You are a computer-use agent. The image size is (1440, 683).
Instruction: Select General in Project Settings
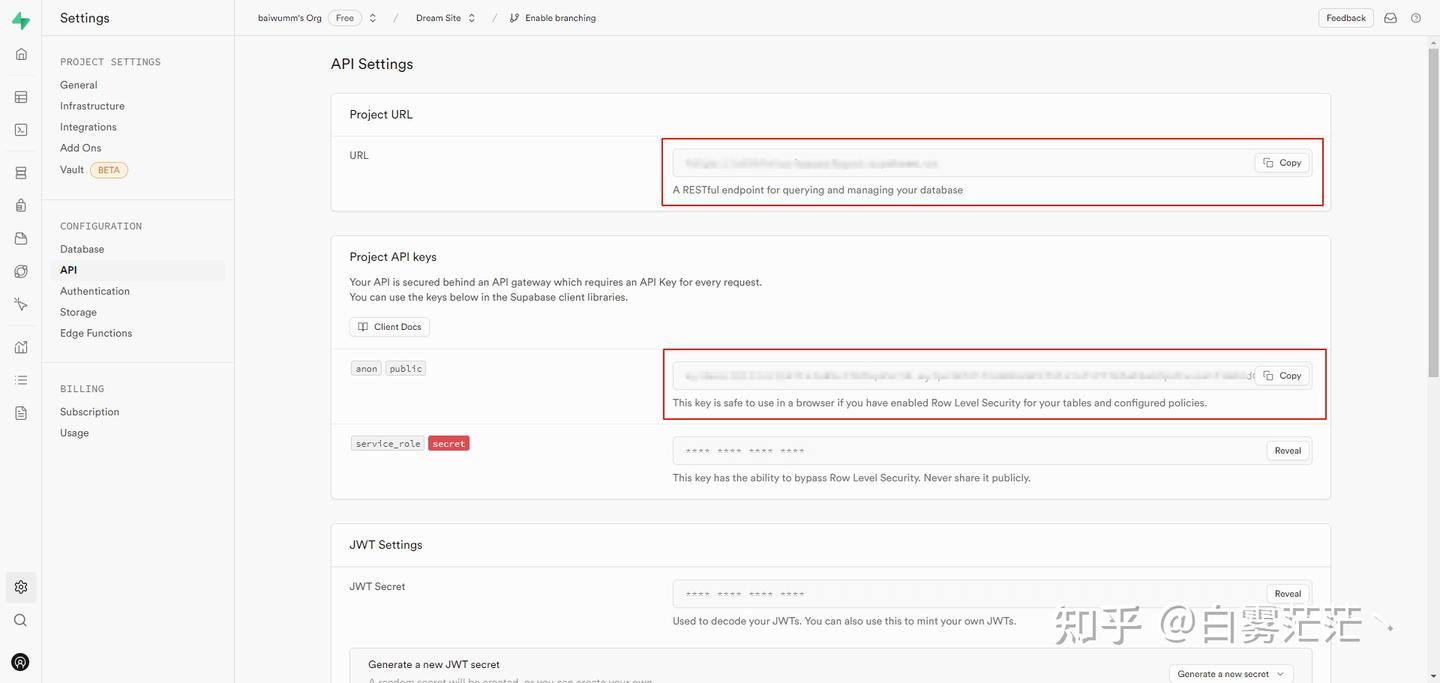[x=79, y=85]
